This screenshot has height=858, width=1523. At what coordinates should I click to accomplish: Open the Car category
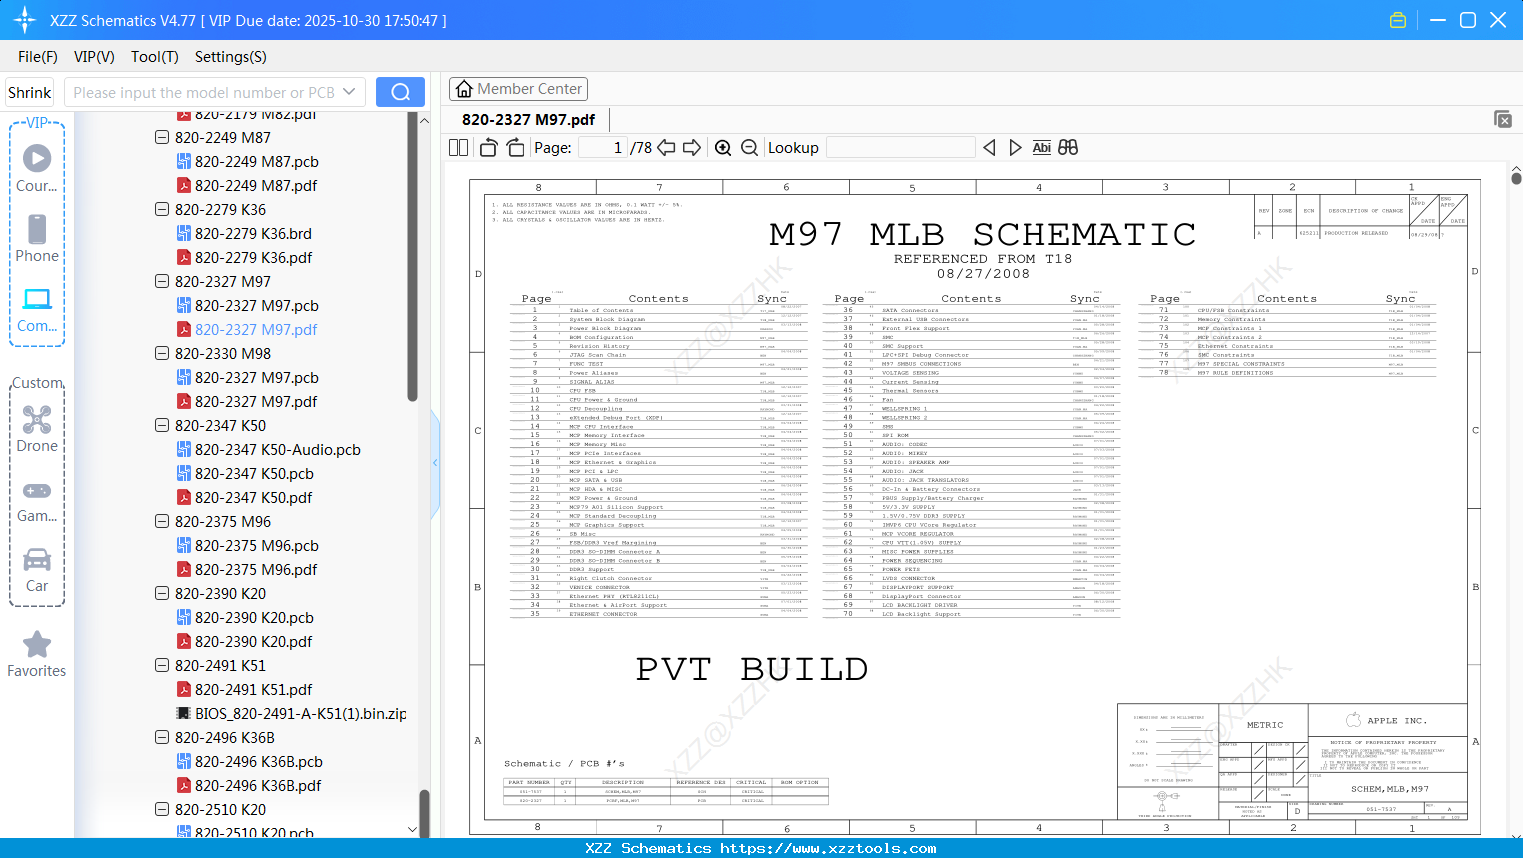37,570
